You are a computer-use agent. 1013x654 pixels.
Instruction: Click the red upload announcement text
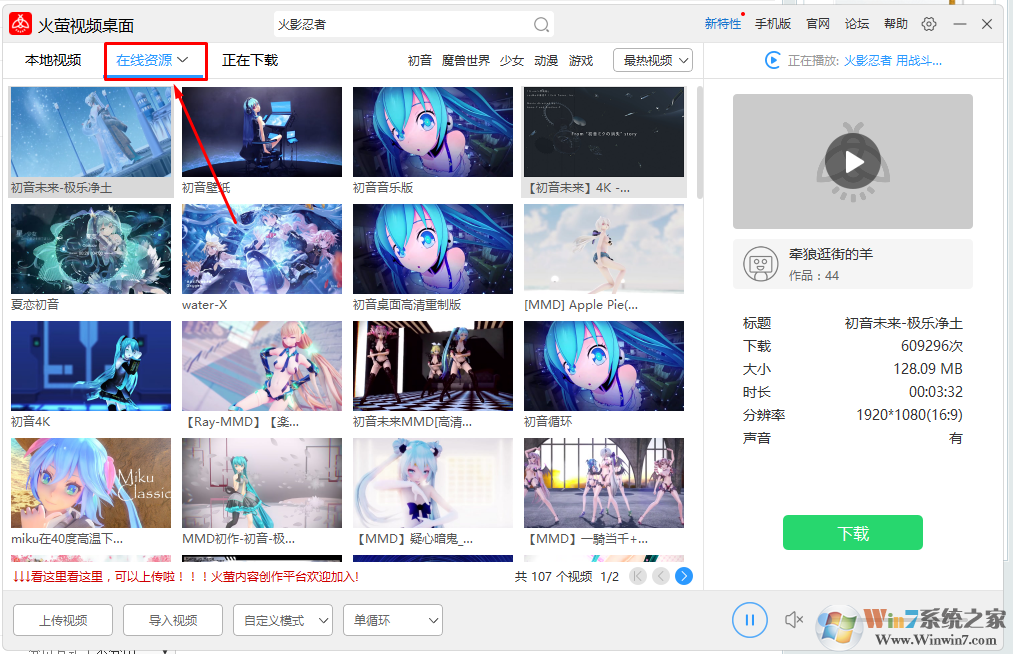click(x=185, y=576)
